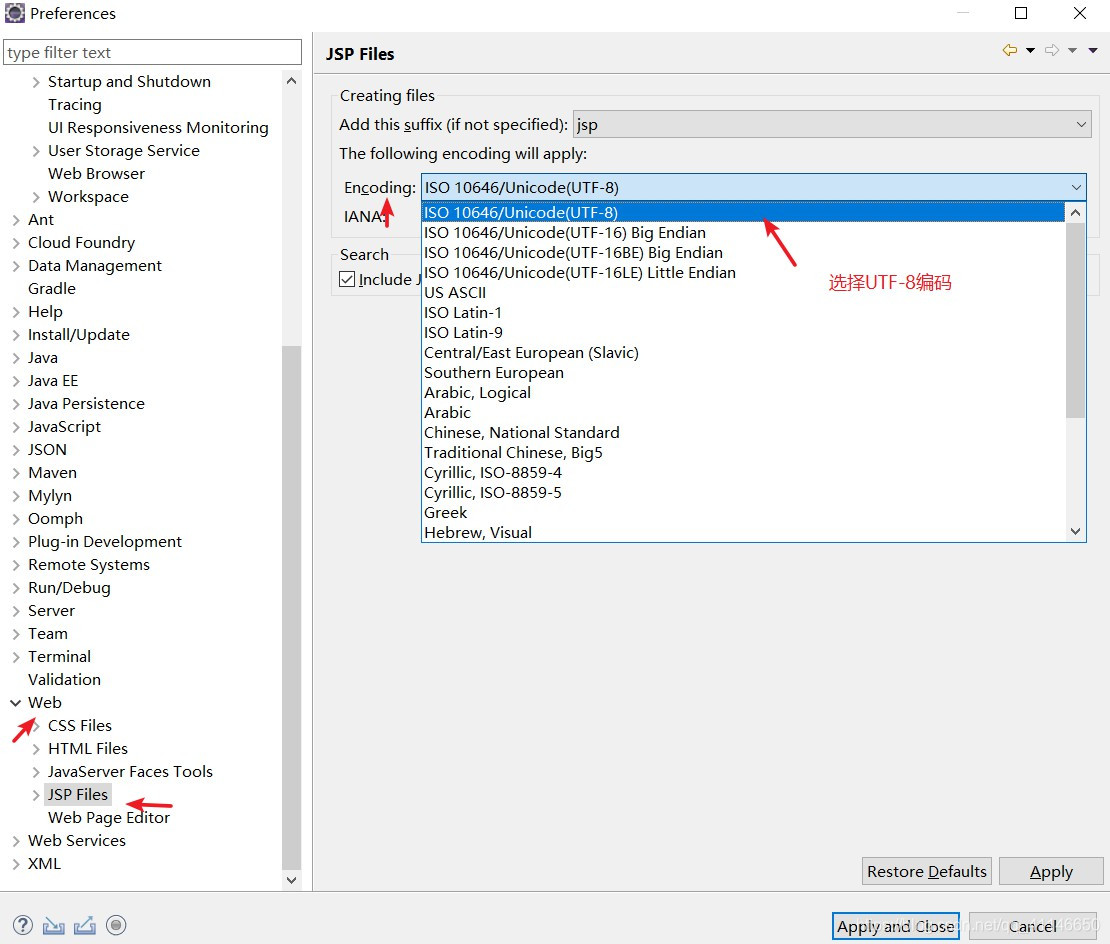This screenshot has width=1110, height=944.
Task: Click the preference tree scroll down arrow
Action: click(291, 880)
